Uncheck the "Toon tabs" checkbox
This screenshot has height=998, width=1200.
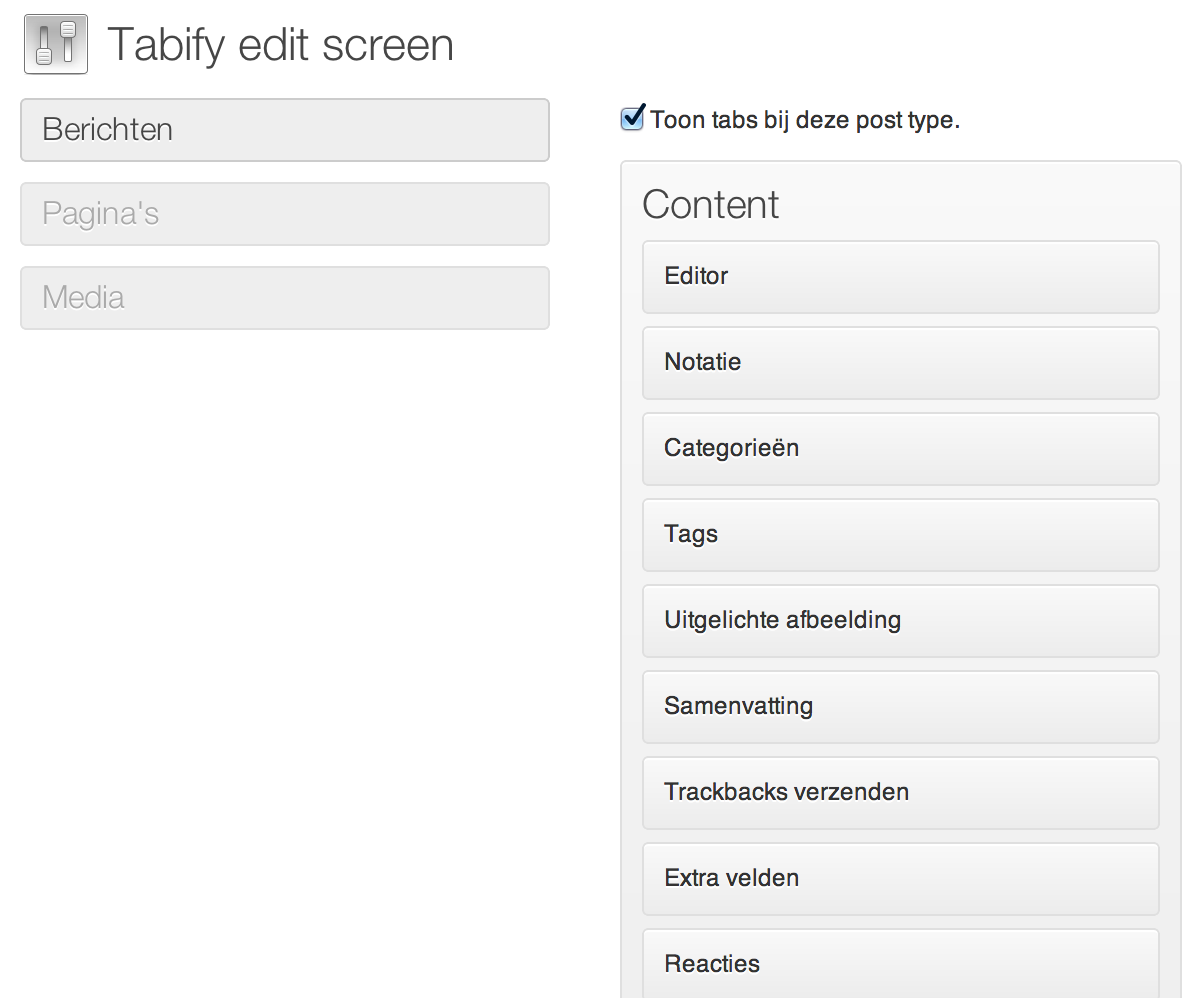(x=632, y=119)
